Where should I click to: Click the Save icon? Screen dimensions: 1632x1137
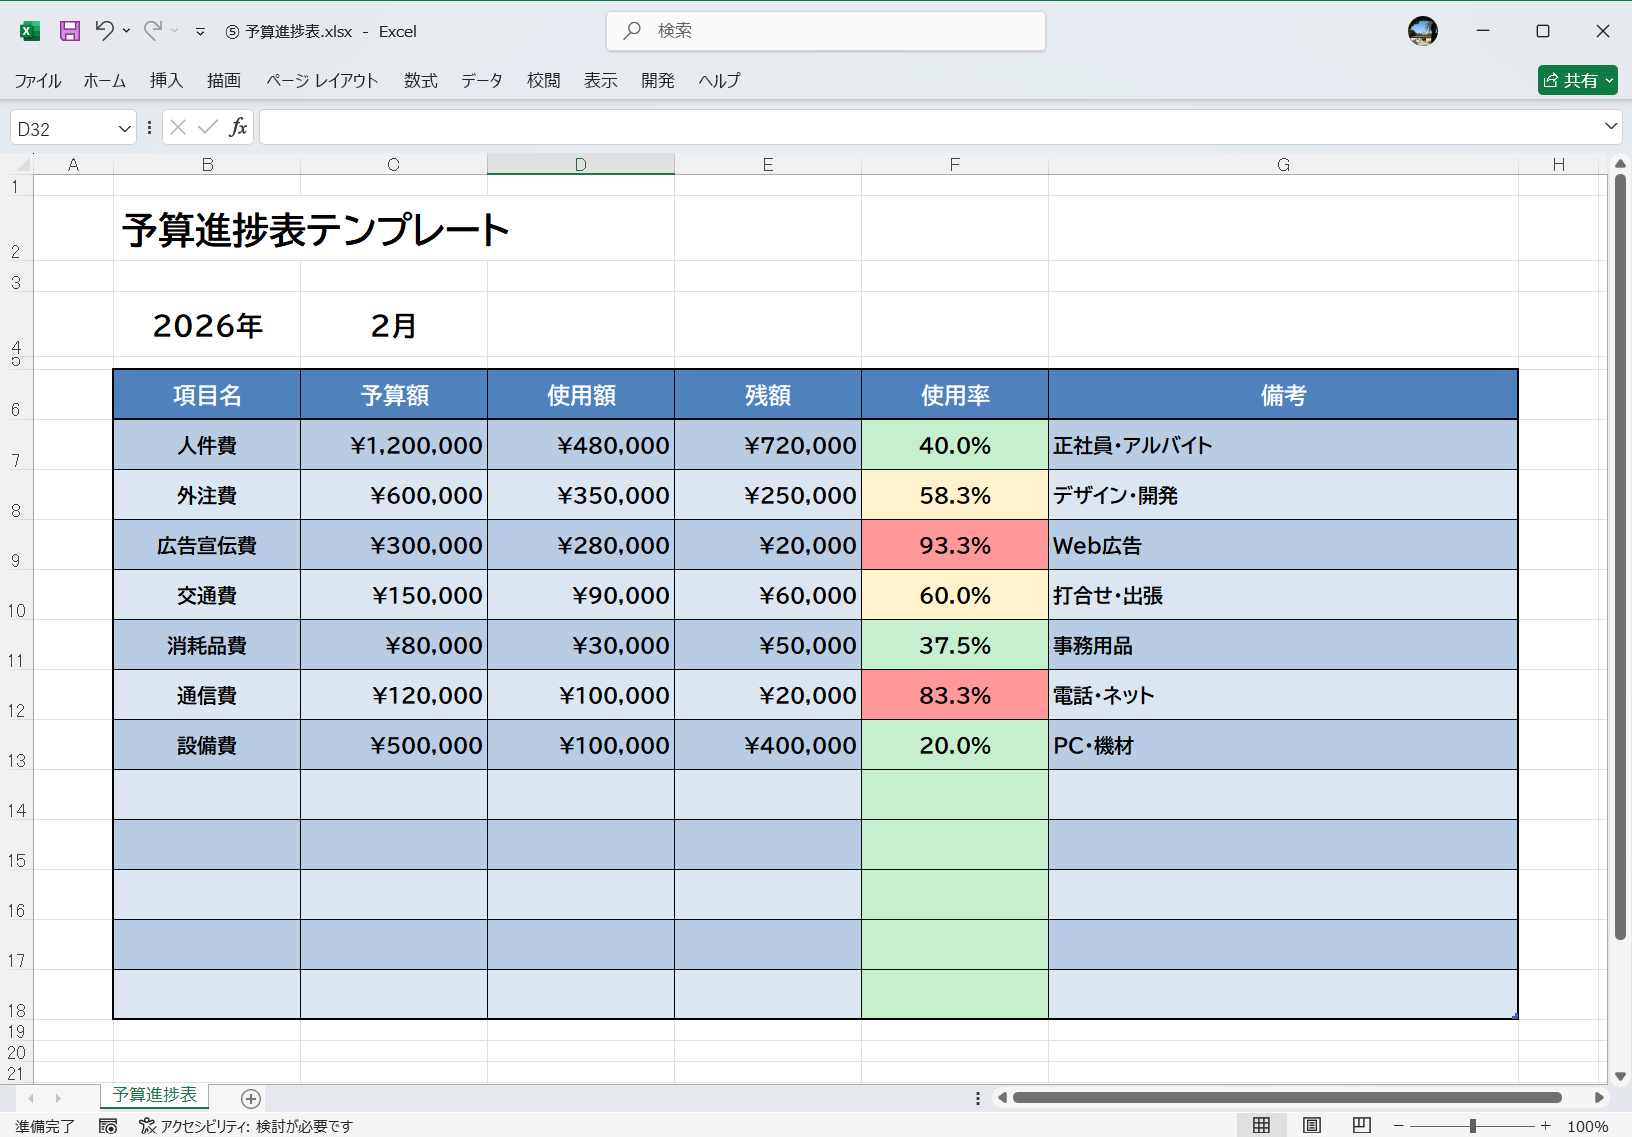click(x=68, y=31)
